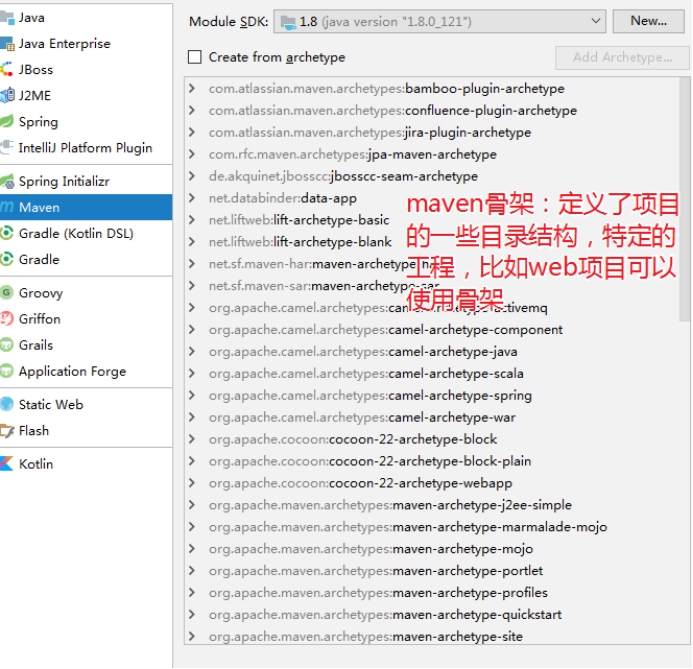Viewport: 693px width, 669px height.
Task: Click the Maven m icon
Action: (x=7, y=207)
